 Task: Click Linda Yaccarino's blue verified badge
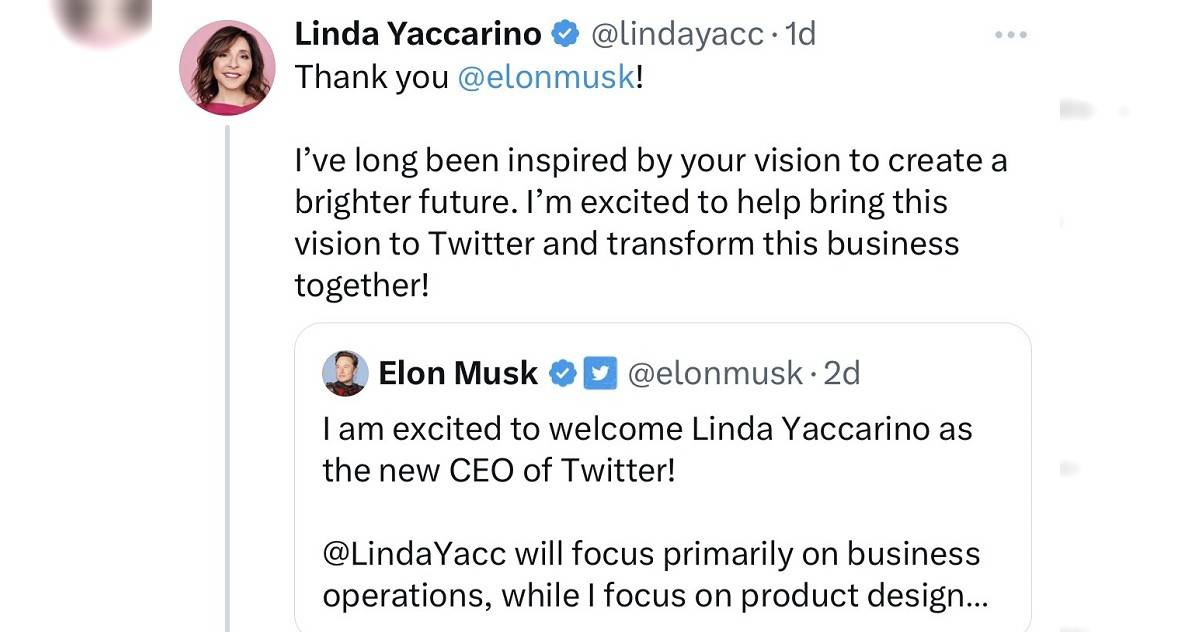click(x=566, y=34)
